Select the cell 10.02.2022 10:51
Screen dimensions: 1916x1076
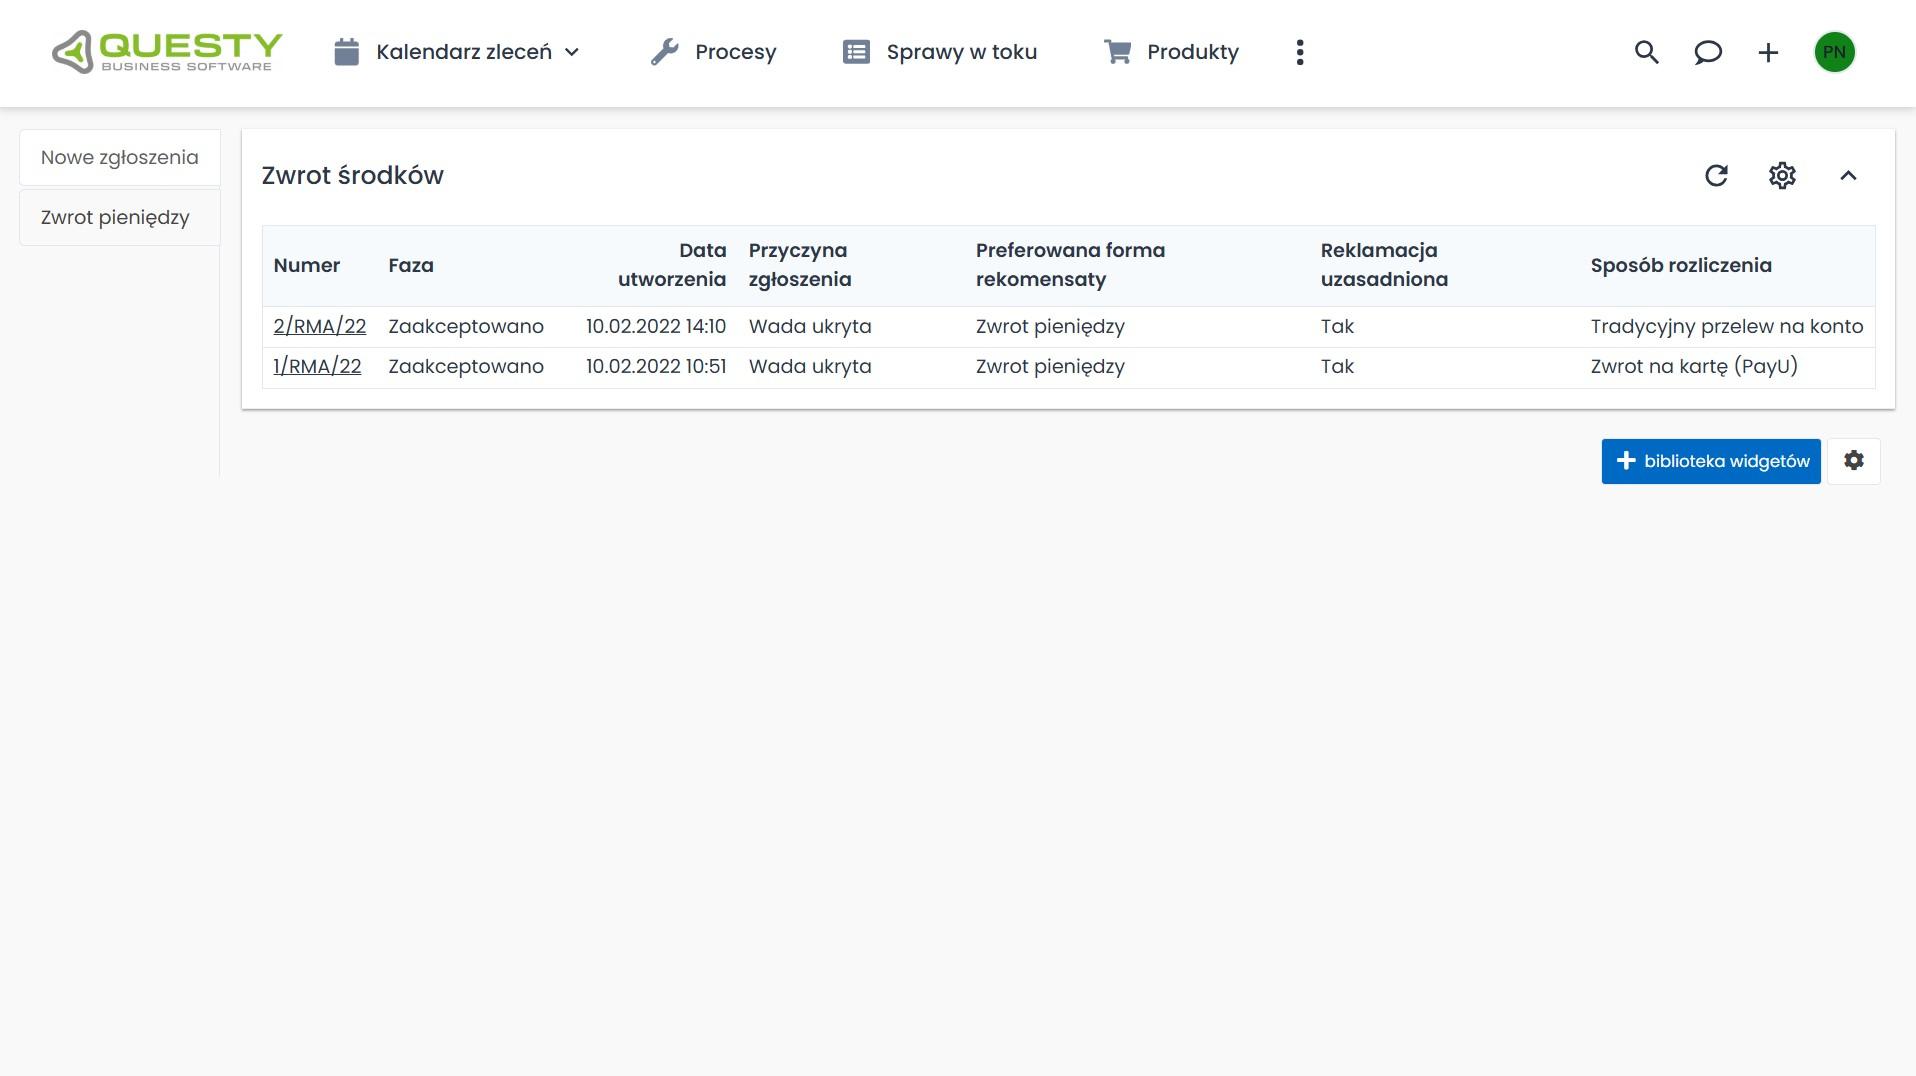coord(656,366)
